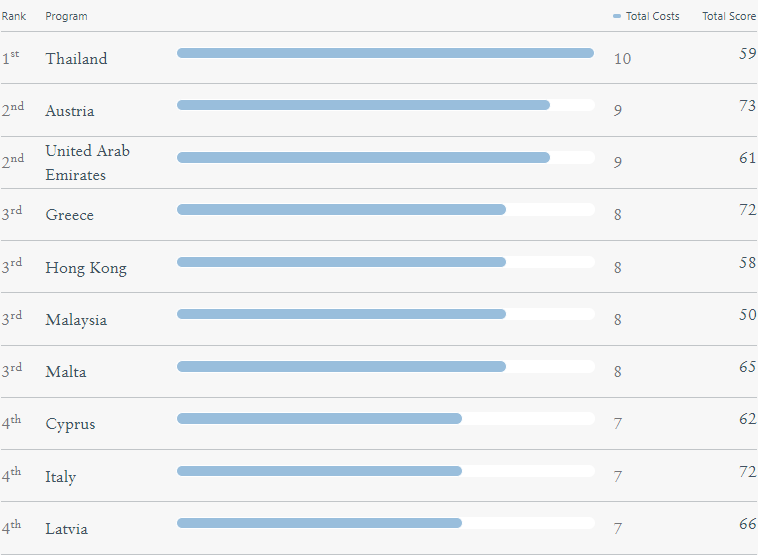Select the Total Costs column header
The height and width of the screenshot is (555, 758).
[x=652, y=16]
